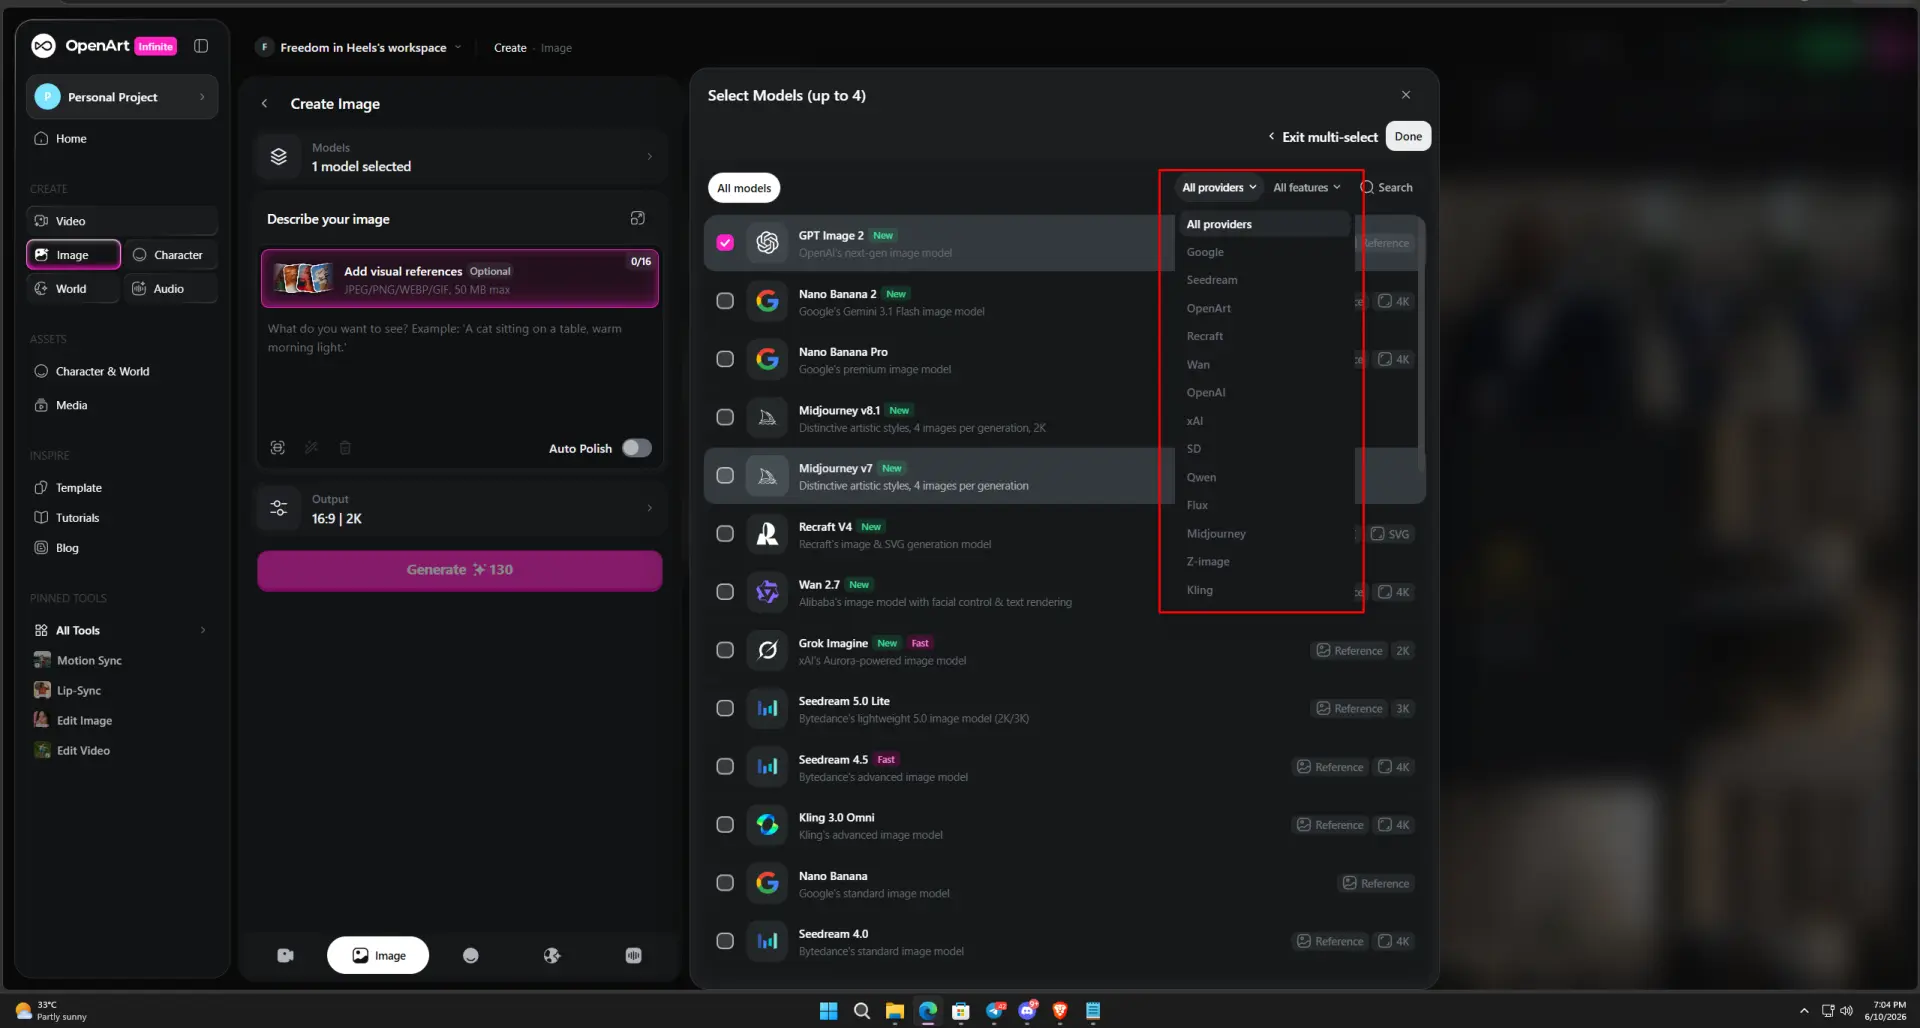Click the Midjourney v8.1 model logo
Viewport: 1920px width, 1028px height.
[x=768, y=418]
